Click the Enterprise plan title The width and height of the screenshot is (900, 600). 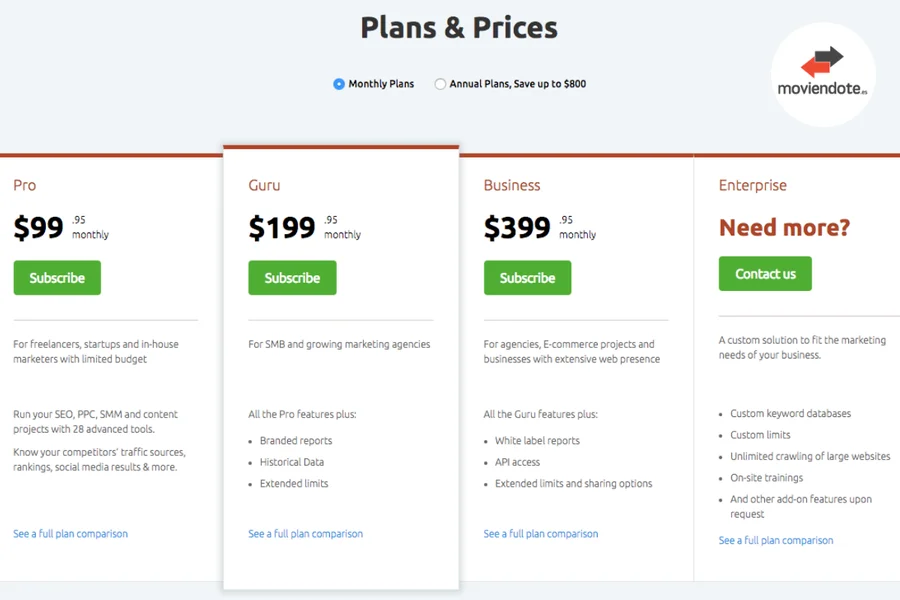pyautogui.click(x=752, y=185)
